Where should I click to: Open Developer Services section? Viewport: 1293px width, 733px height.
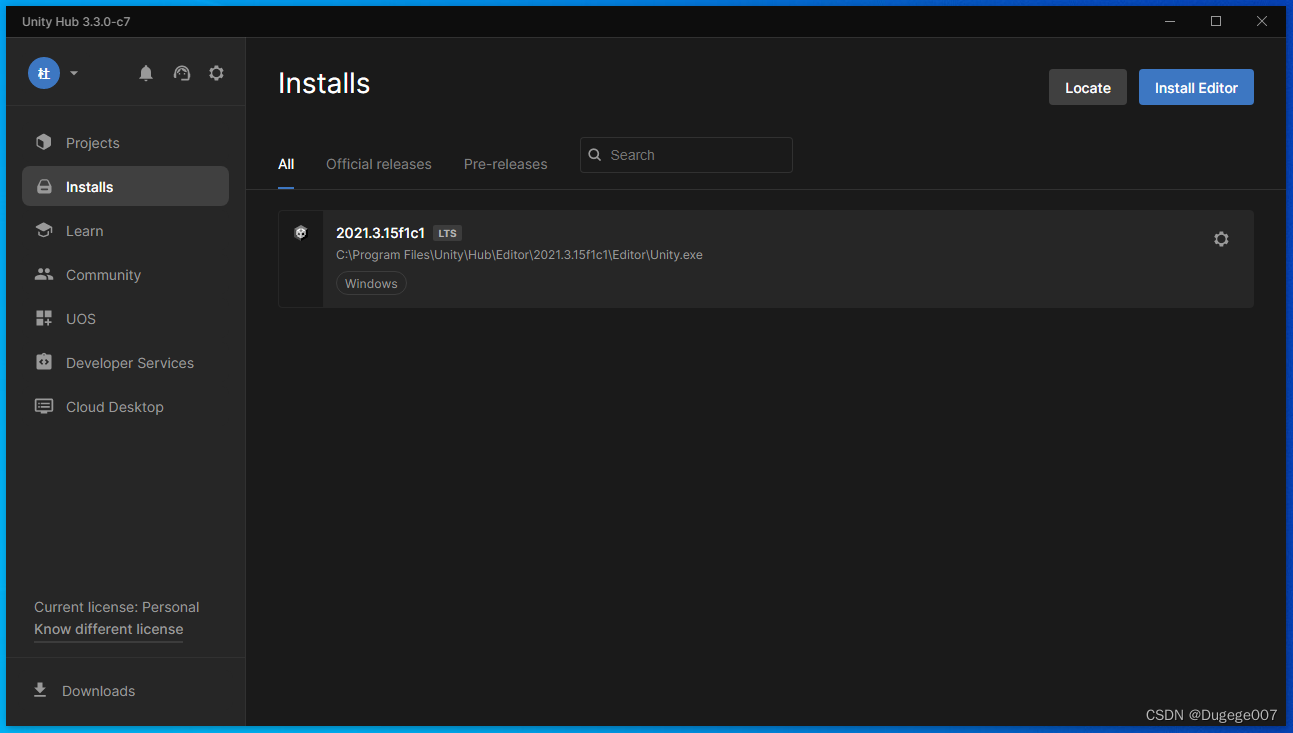125,363
